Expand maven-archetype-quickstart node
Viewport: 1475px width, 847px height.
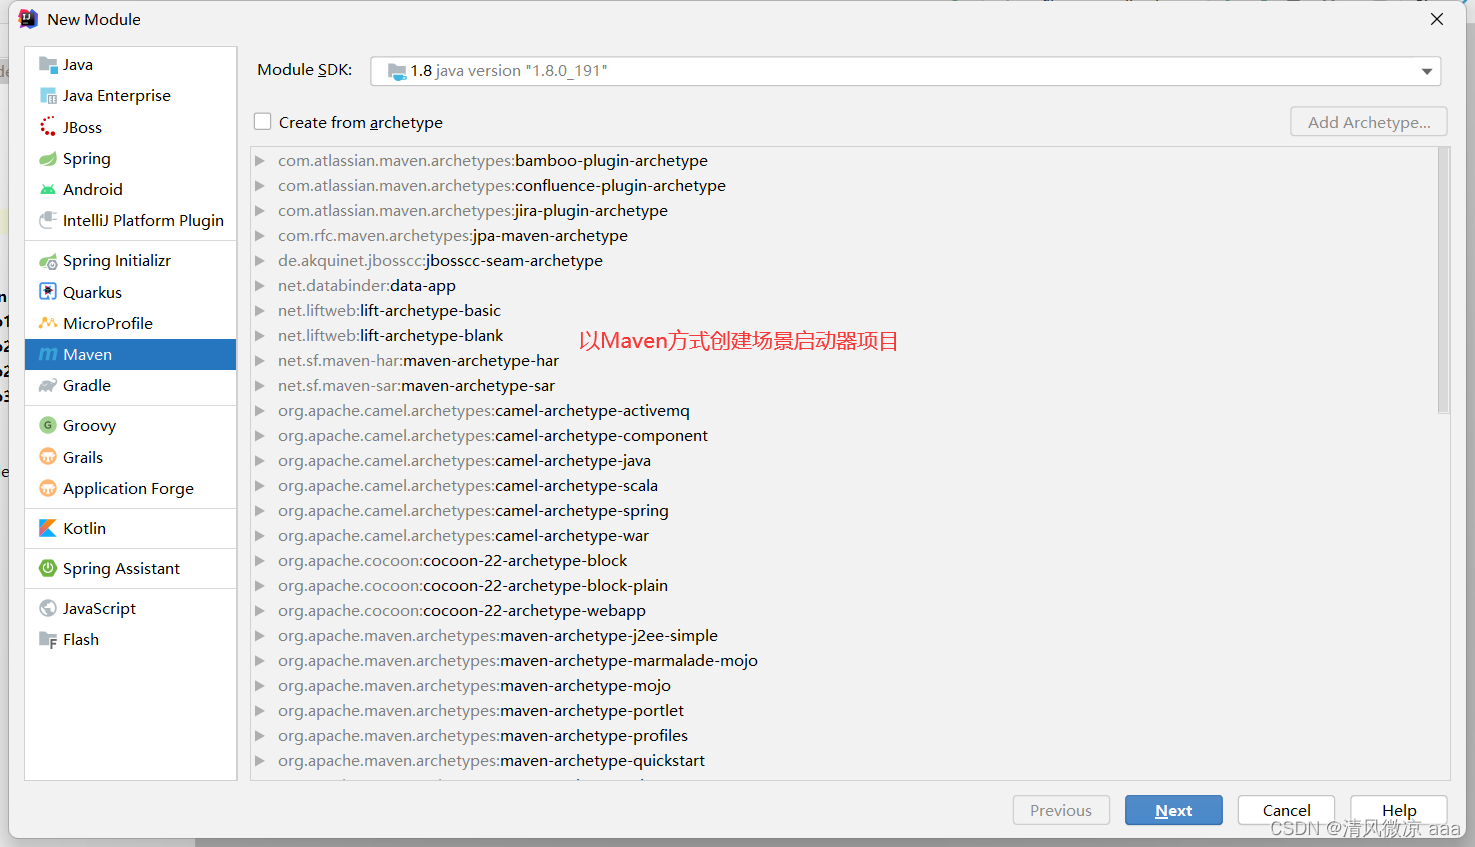[260, 760]
